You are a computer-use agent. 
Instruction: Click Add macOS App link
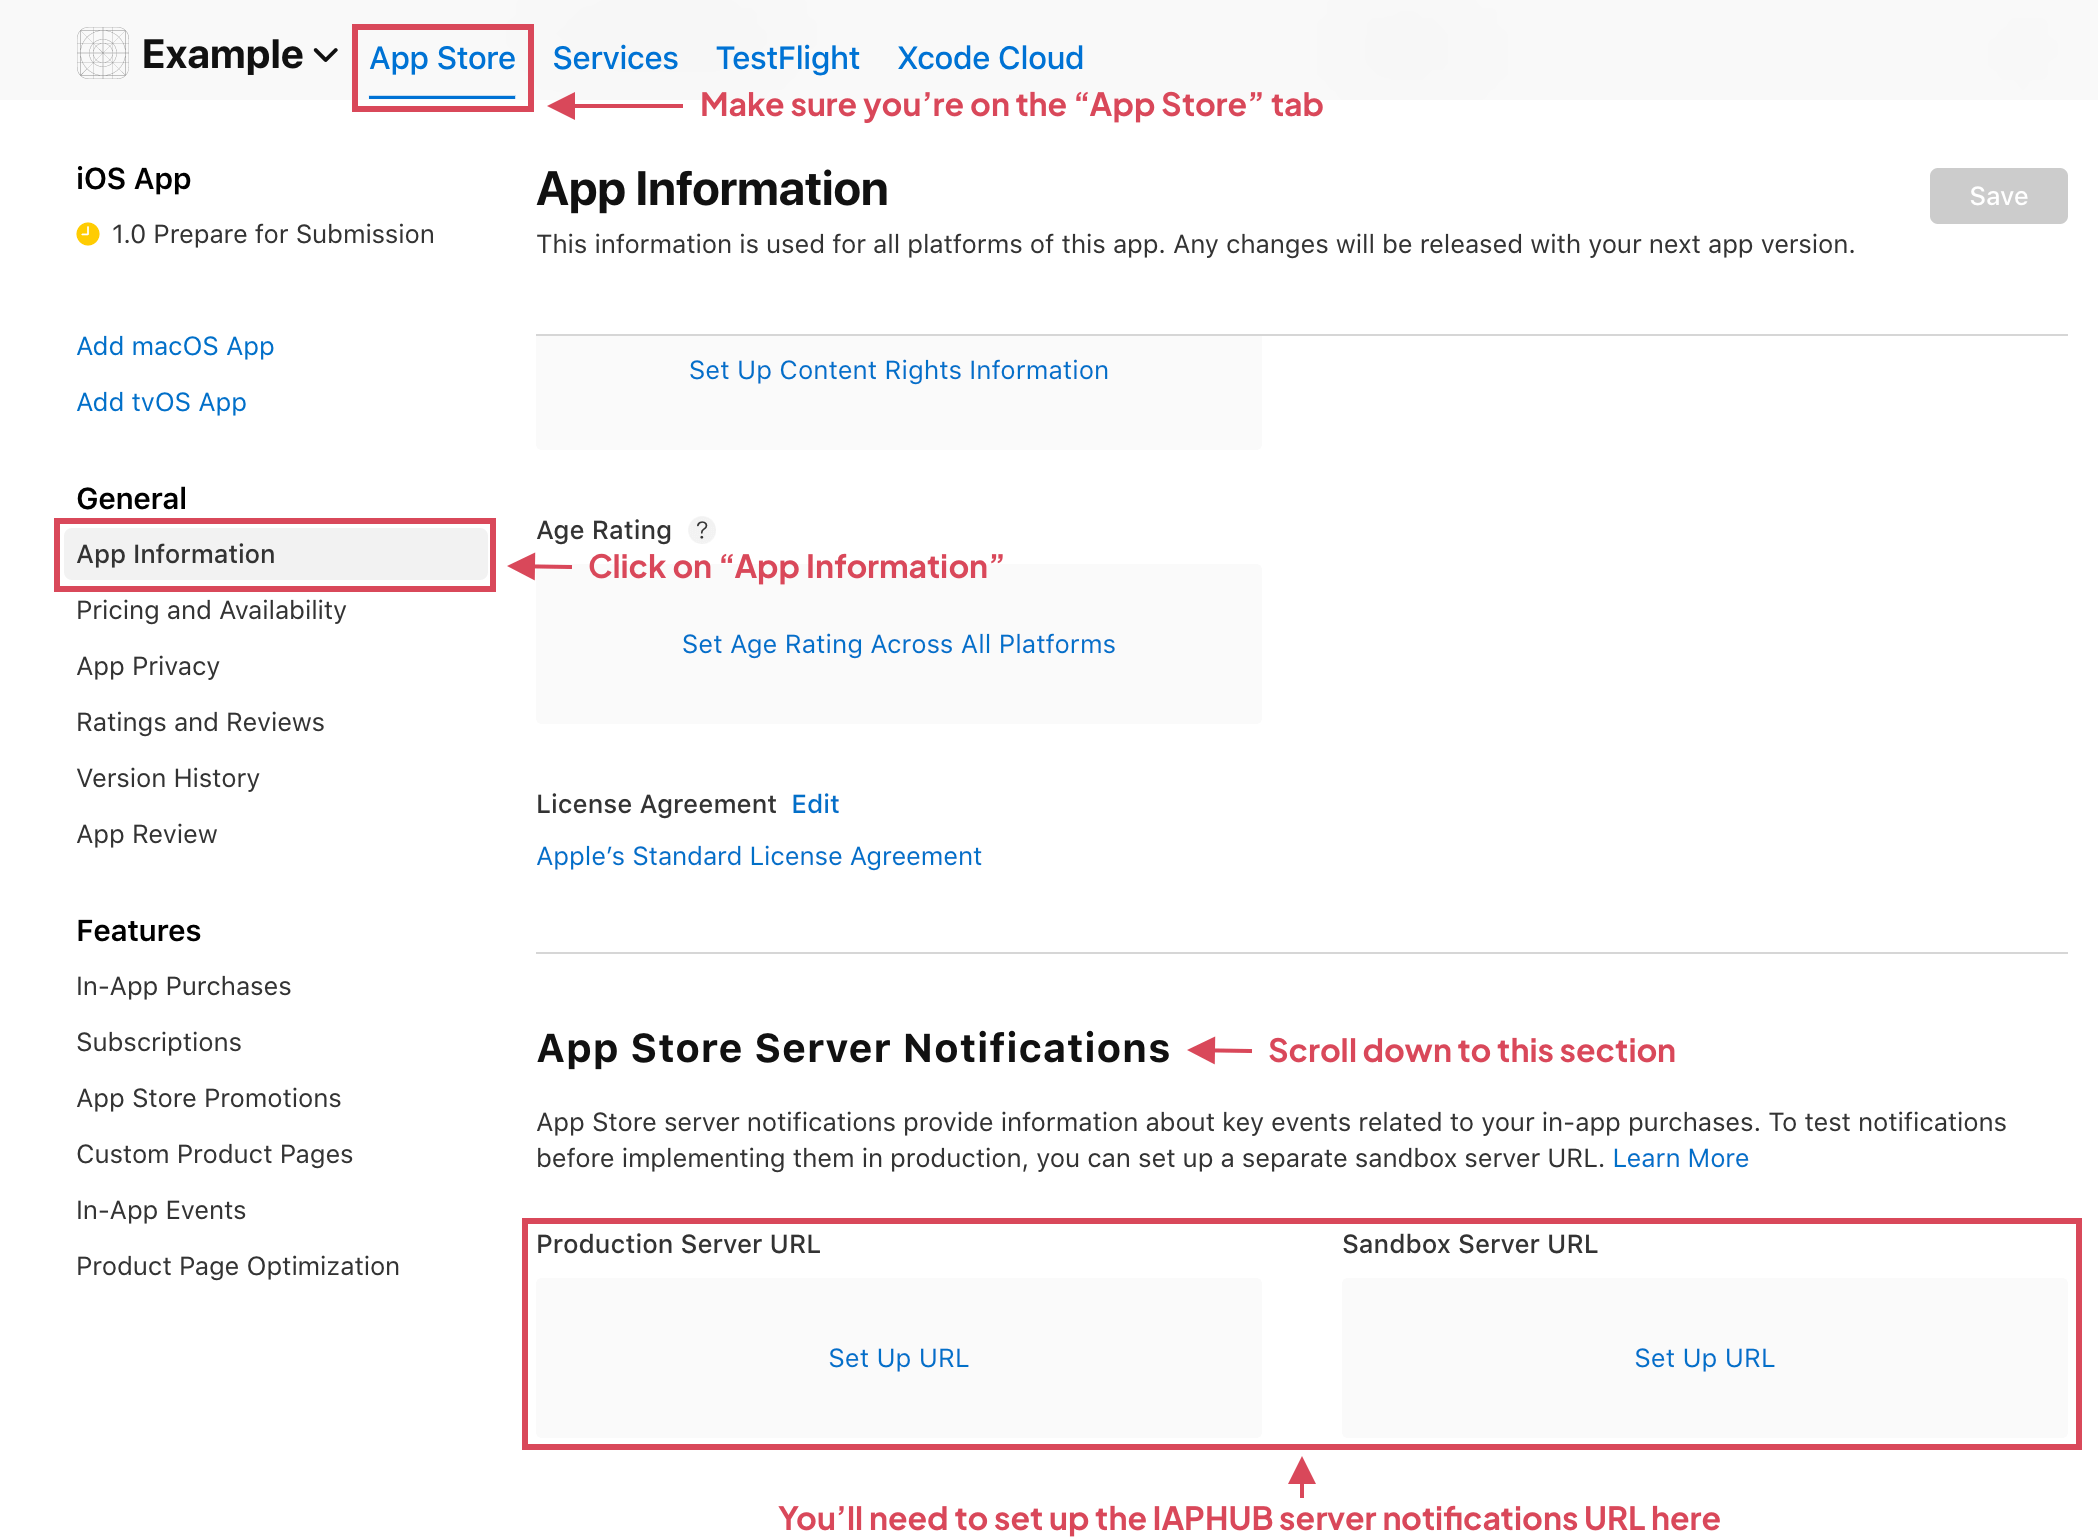175,346
